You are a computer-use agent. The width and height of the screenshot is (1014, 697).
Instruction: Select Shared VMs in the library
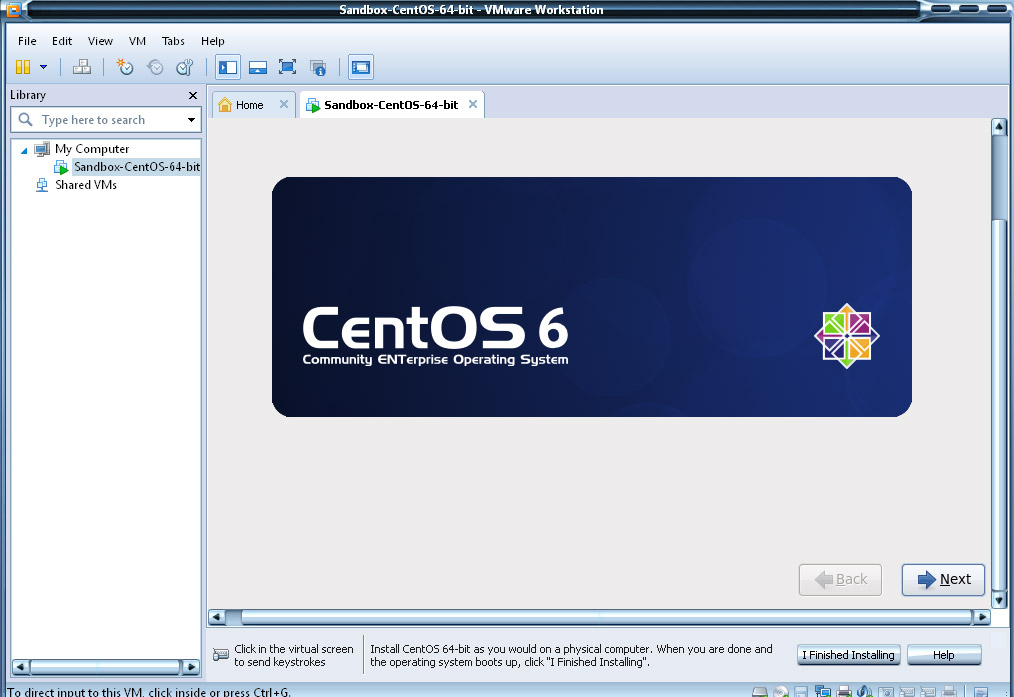point(86,185)
